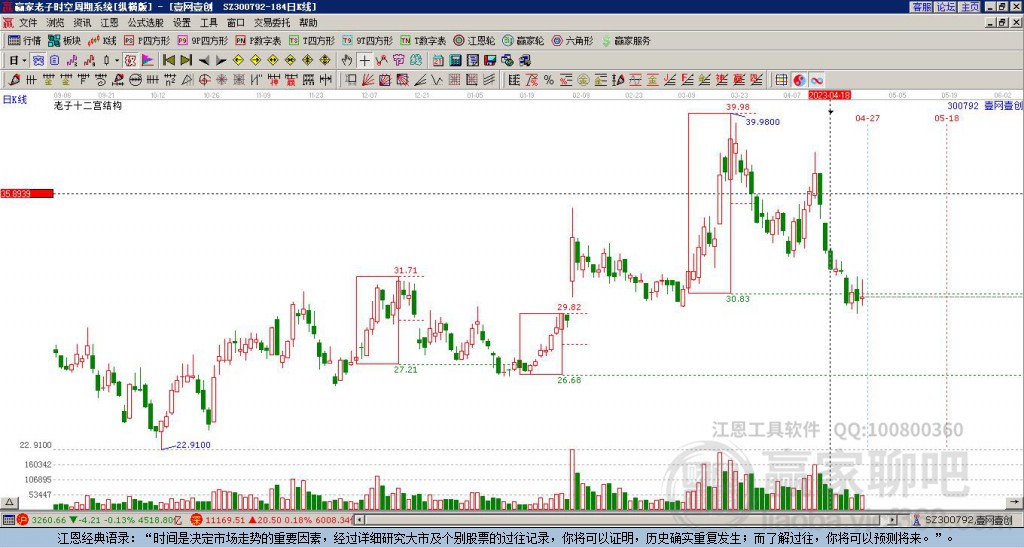The image size is (1024, 548).
Task: Open the 帮助 menu
Action: pos(308,23)
